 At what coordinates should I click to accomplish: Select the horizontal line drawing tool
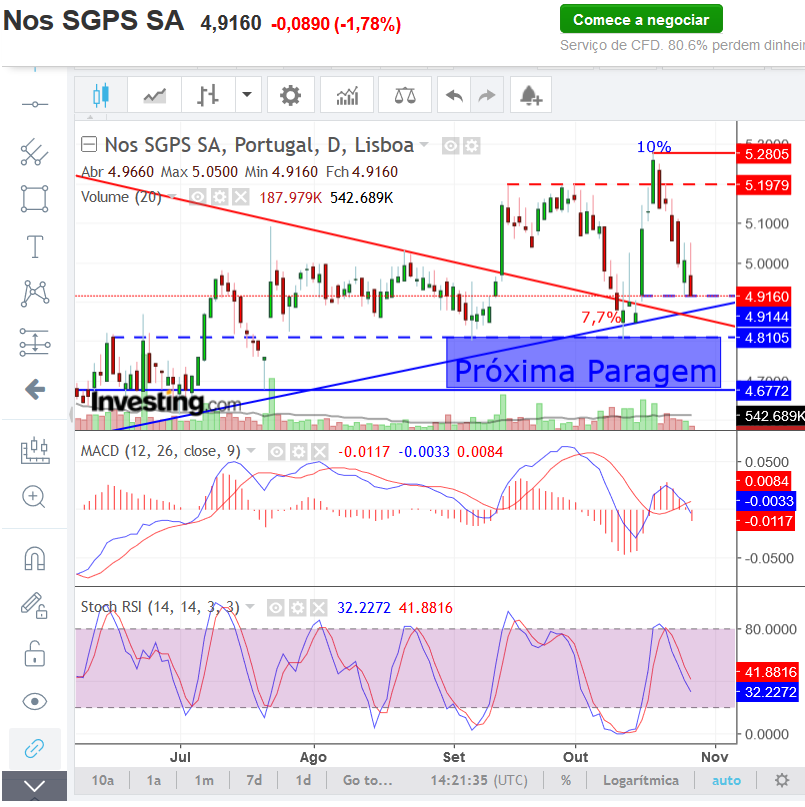click(x=35, y=104)
